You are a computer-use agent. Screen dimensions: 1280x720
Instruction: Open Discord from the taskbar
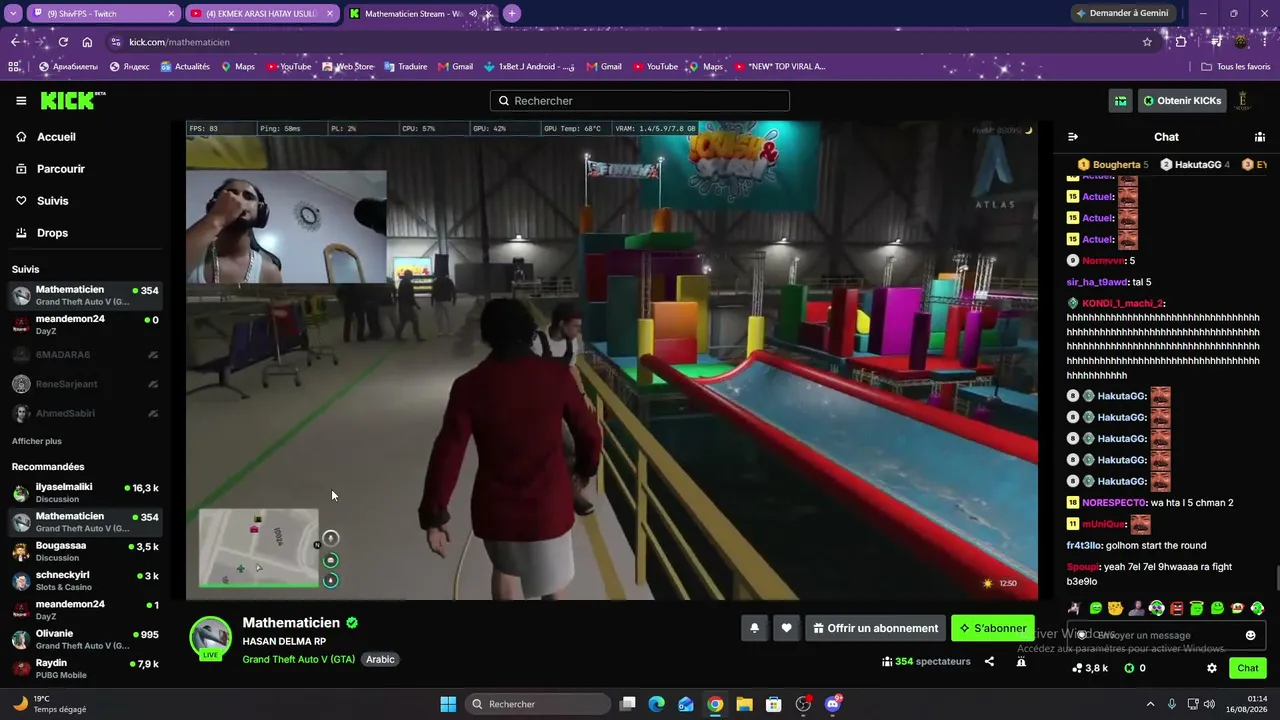(833, 704)
